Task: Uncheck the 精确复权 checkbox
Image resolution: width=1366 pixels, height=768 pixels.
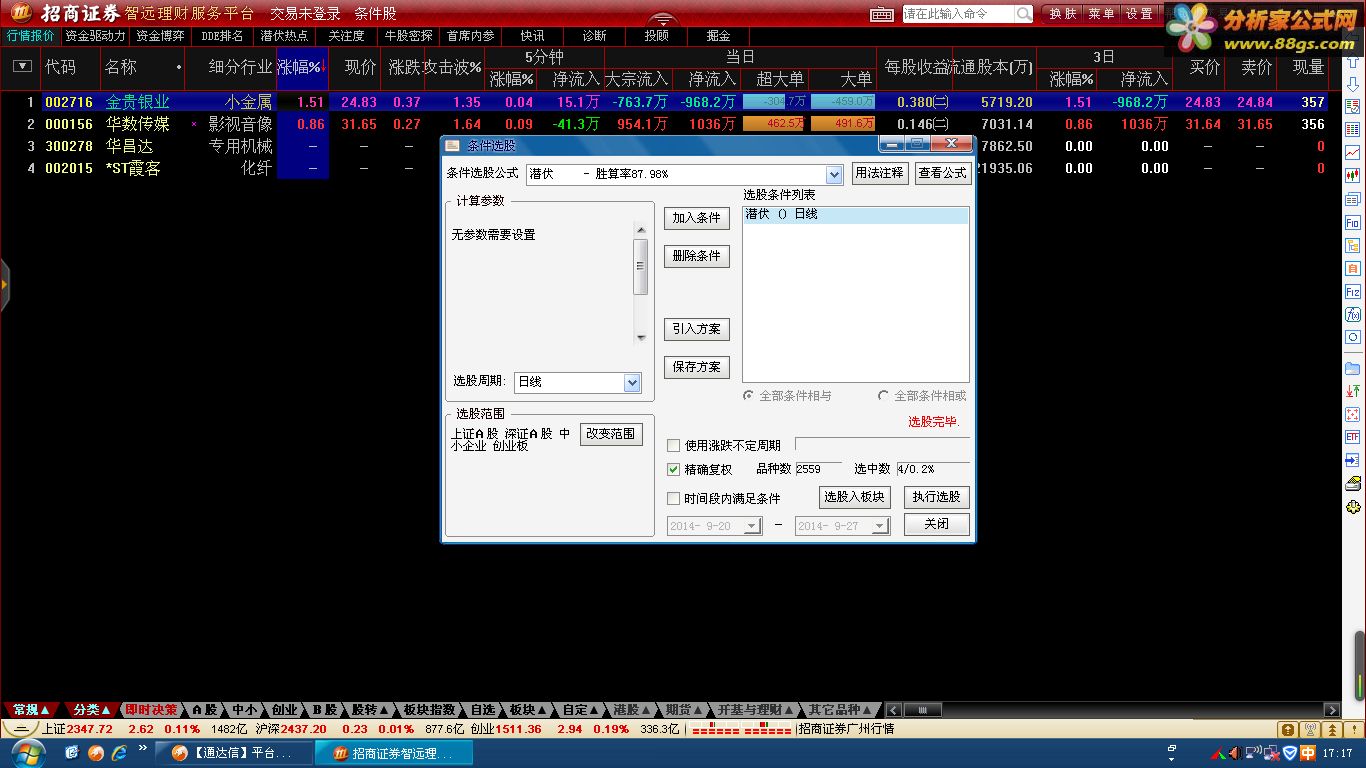Action: click(x=673, y=470)
